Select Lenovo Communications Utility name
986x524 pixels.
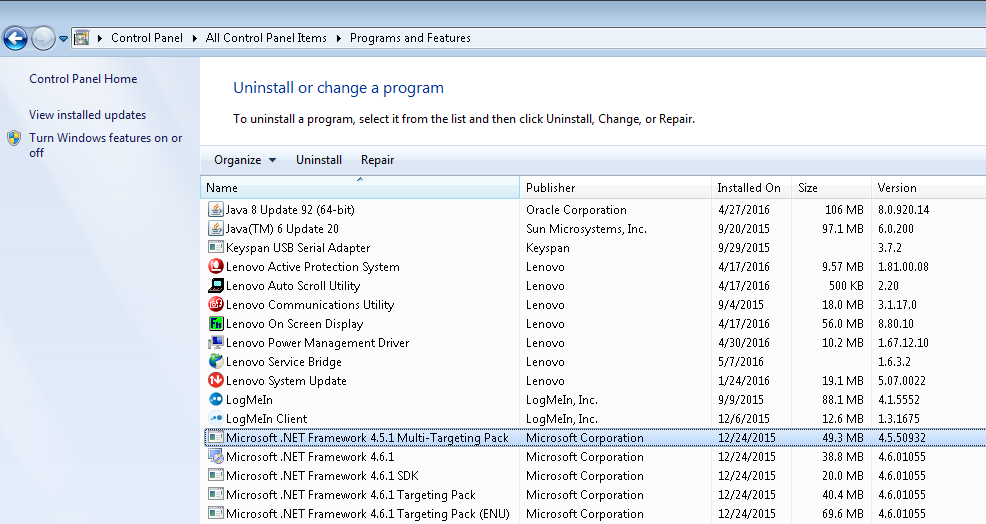pyautogui.click(x=309, y=304)
